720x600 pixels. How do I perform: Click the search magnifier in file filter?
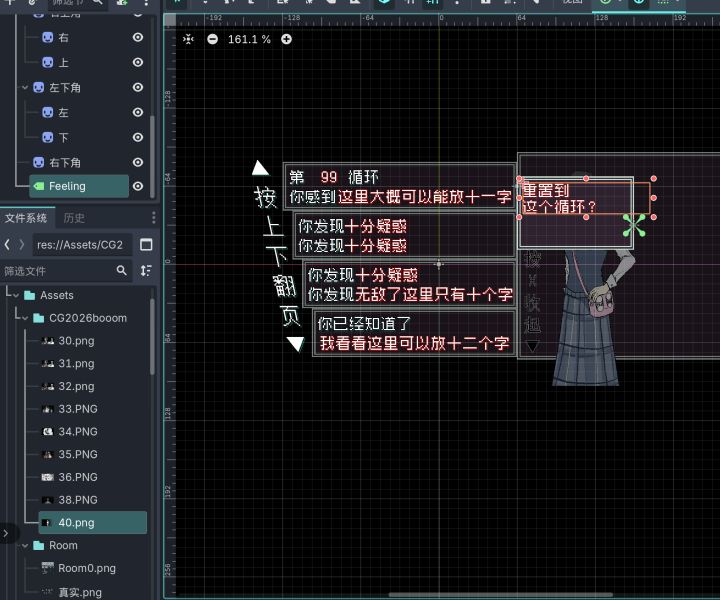pos(121,270)
